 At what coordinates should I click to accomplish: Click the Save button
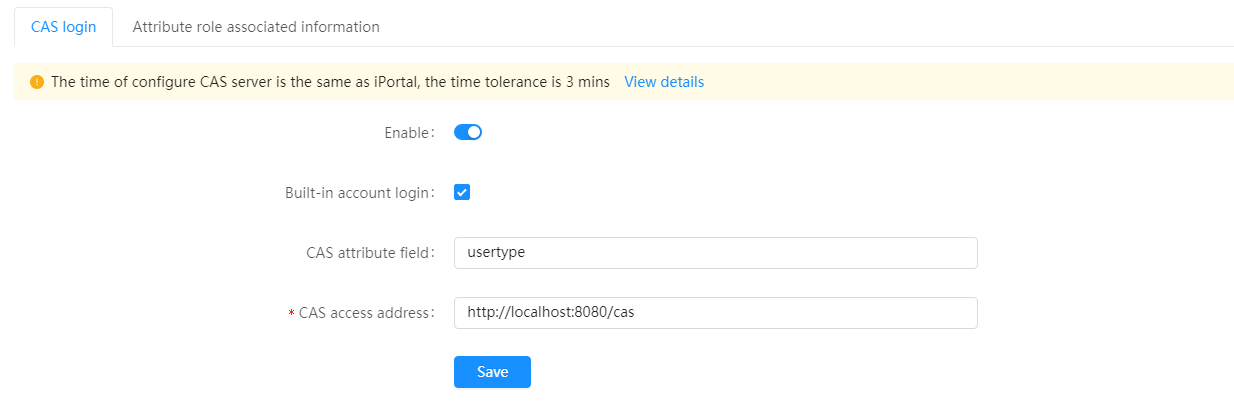[x=492, y=372]
